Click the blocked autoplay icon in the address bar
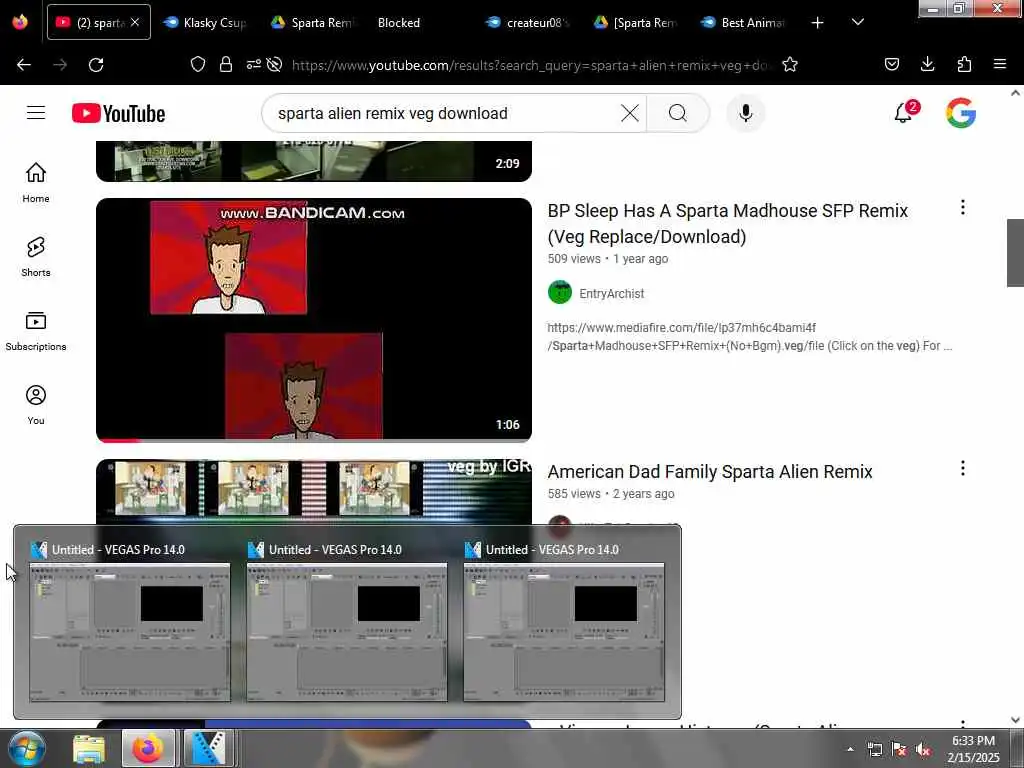Viewport: 1024px width, 768px height. [274, 65]
